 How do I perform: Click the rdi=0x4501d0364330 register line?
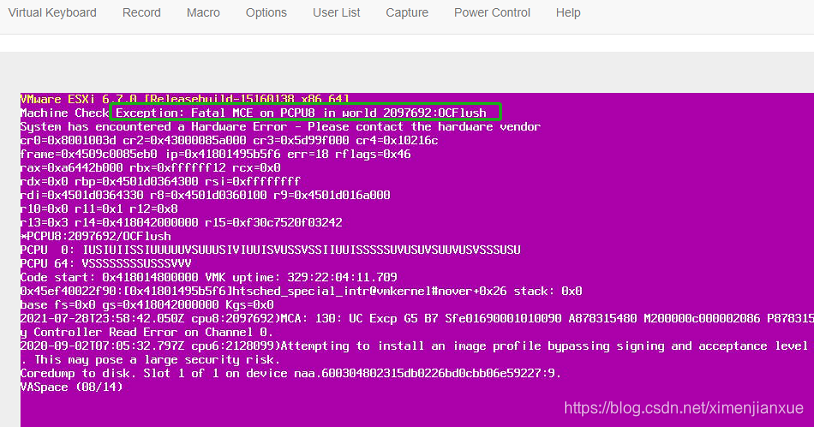205,195
